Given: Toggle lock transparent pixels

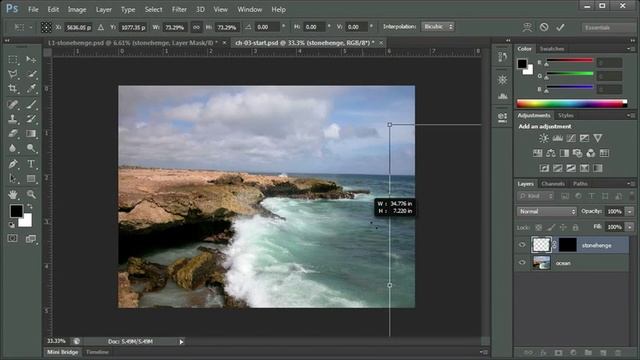Looking at the screenshot, I should [x=539, y=227].
